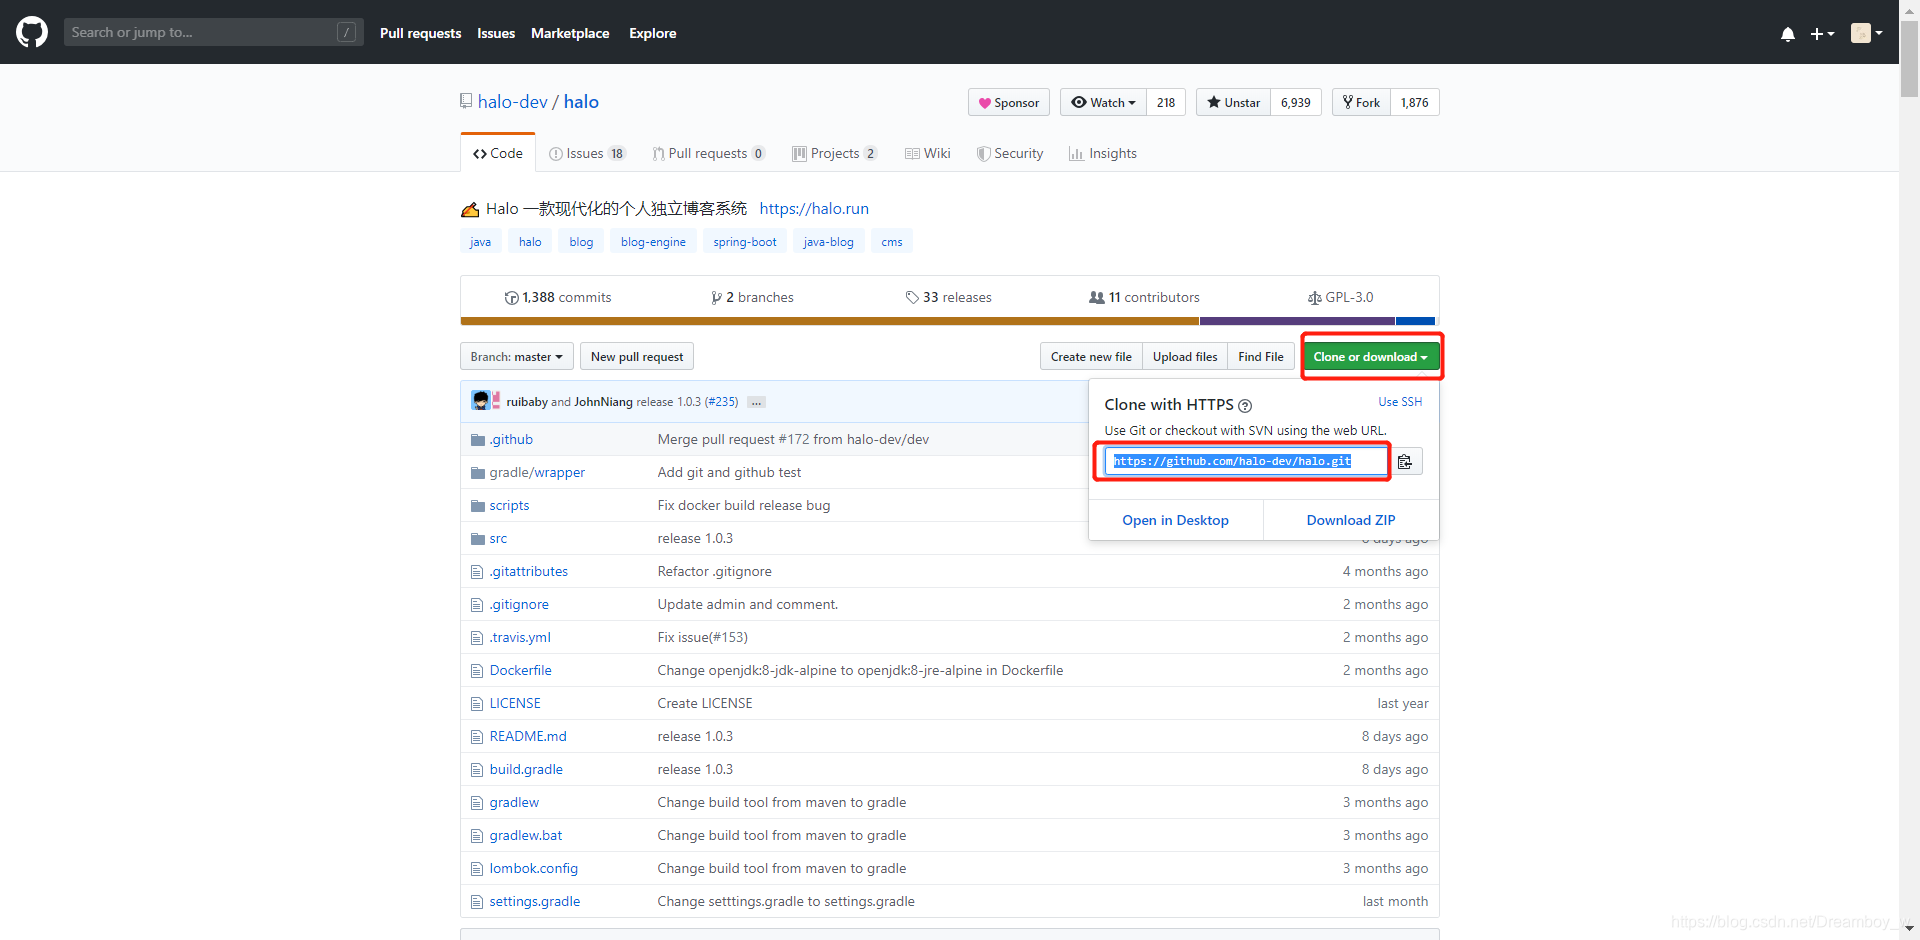Click Explore in top navigation
This screenshot has height=940, width=1920.
(x=653, y=33)
